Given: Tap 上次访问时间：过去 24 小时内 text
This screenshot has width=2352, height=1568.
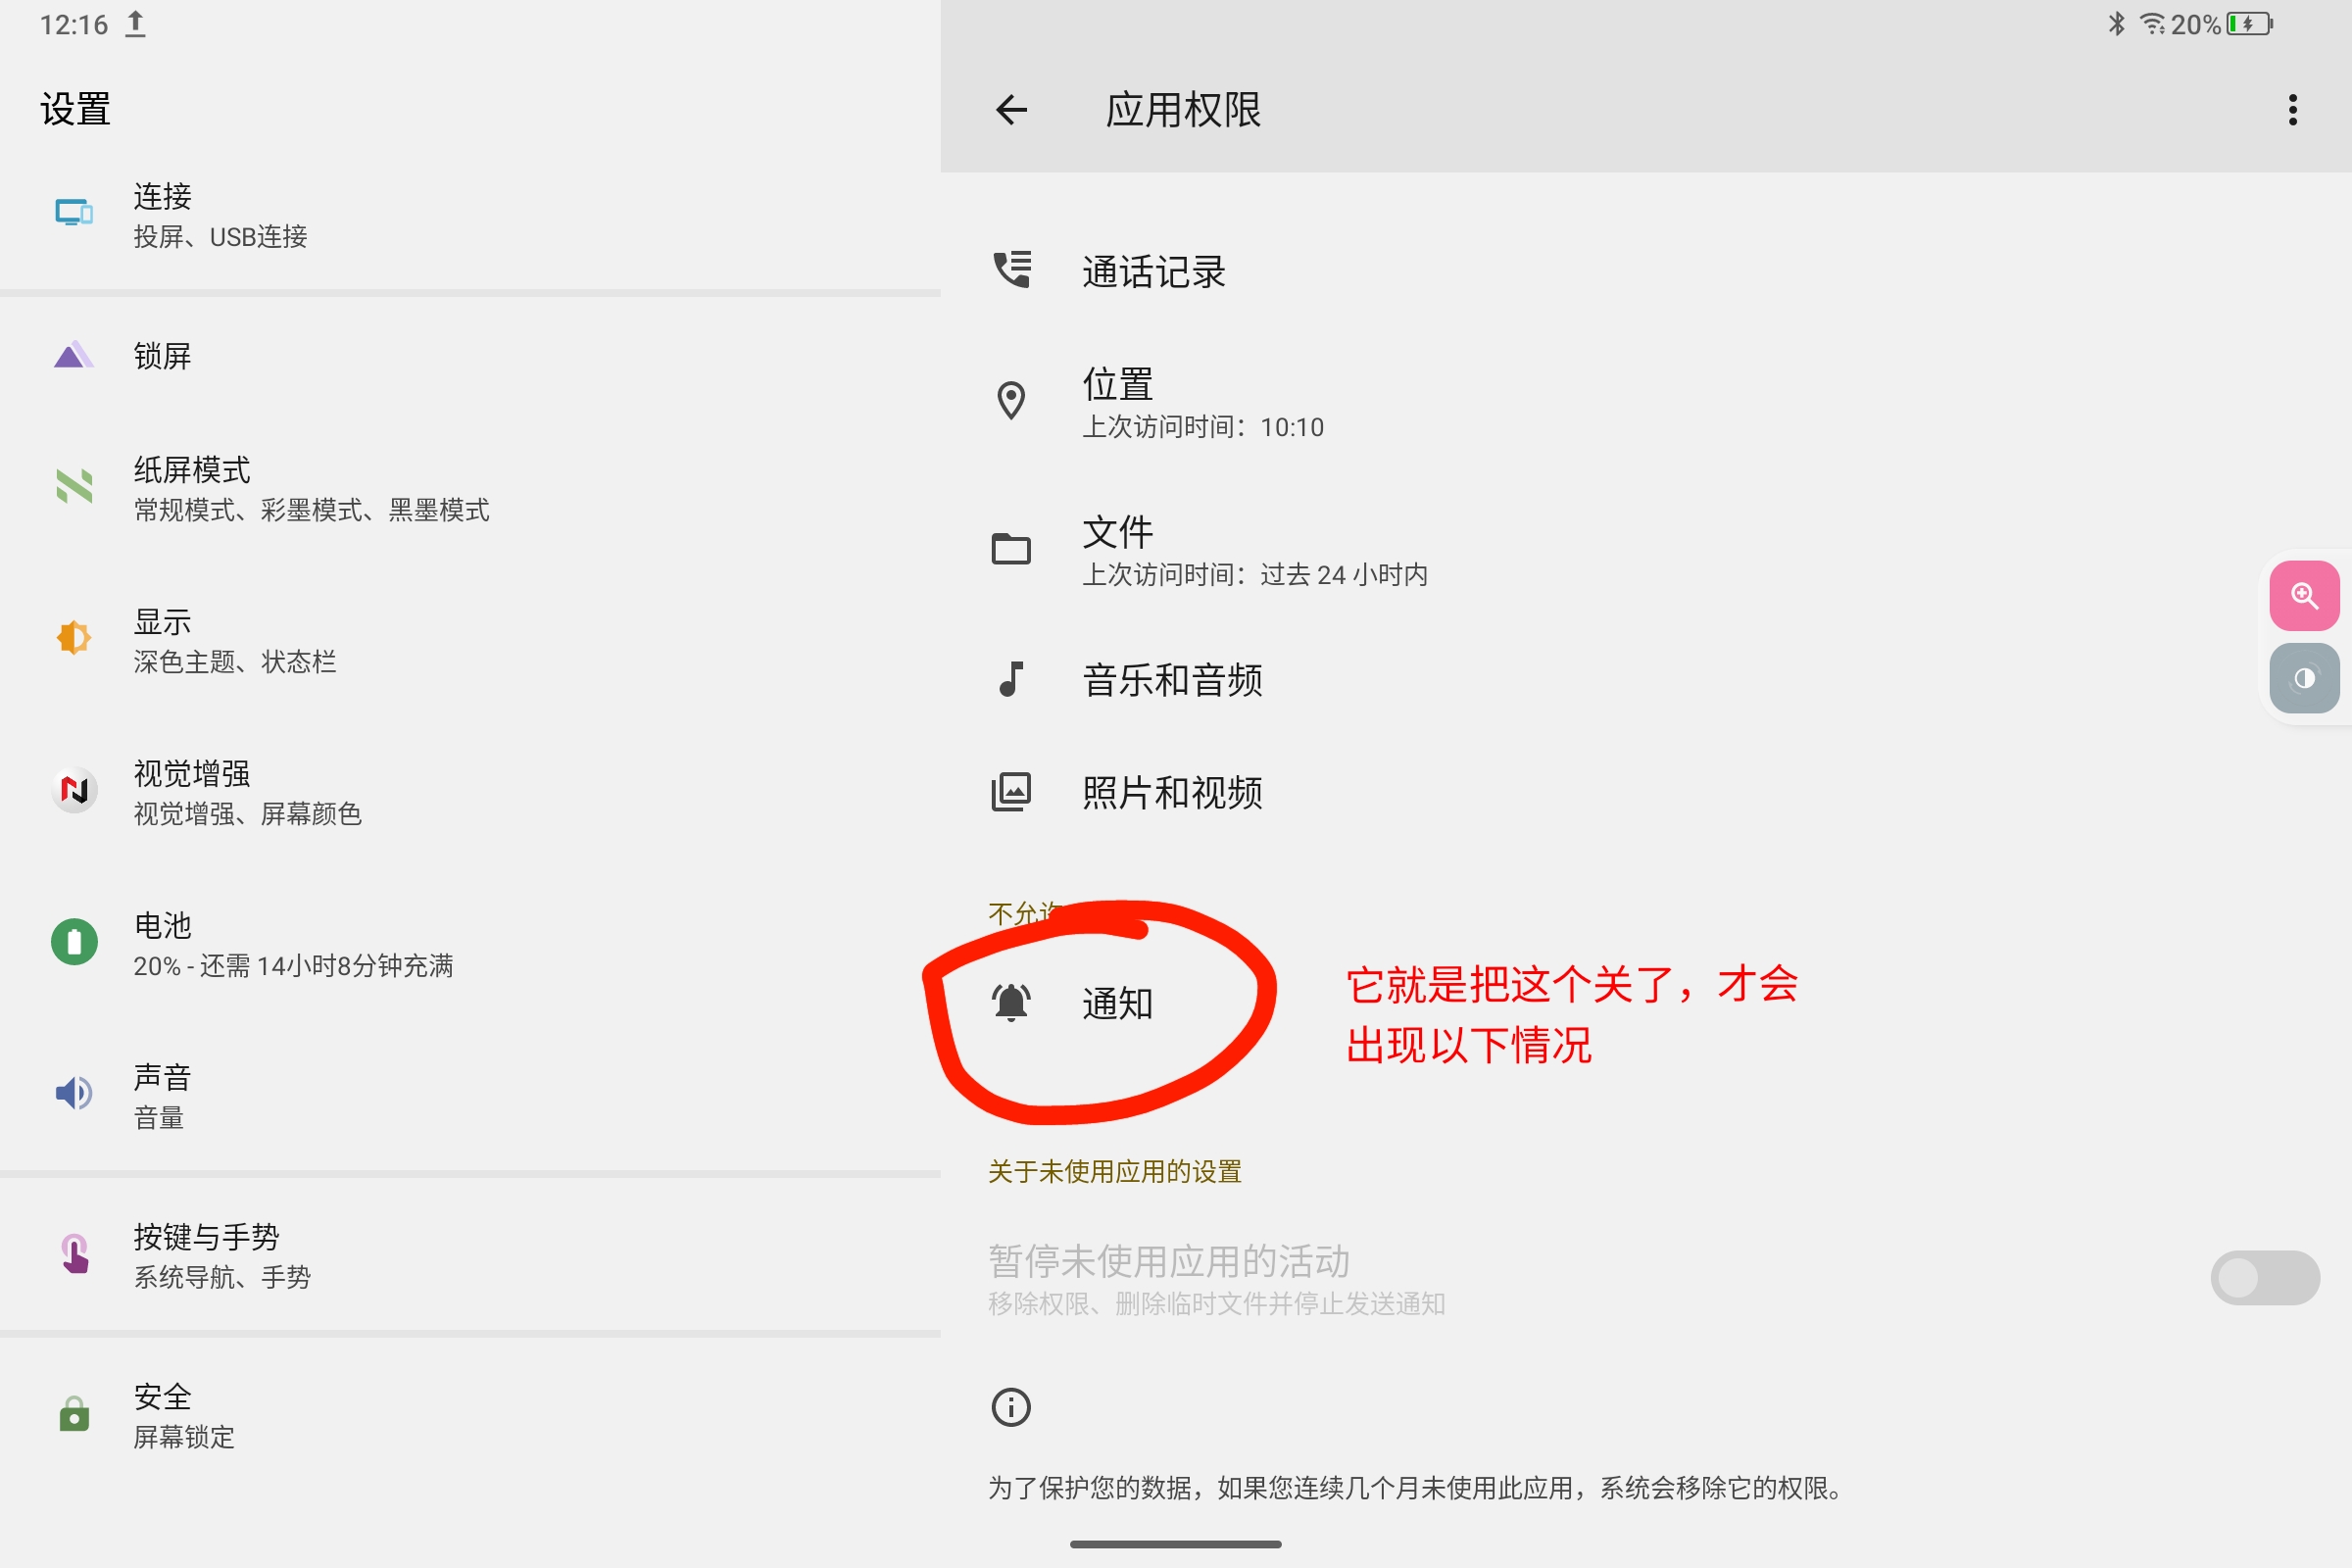Looking at the screenshot, I should point(1255,574).
